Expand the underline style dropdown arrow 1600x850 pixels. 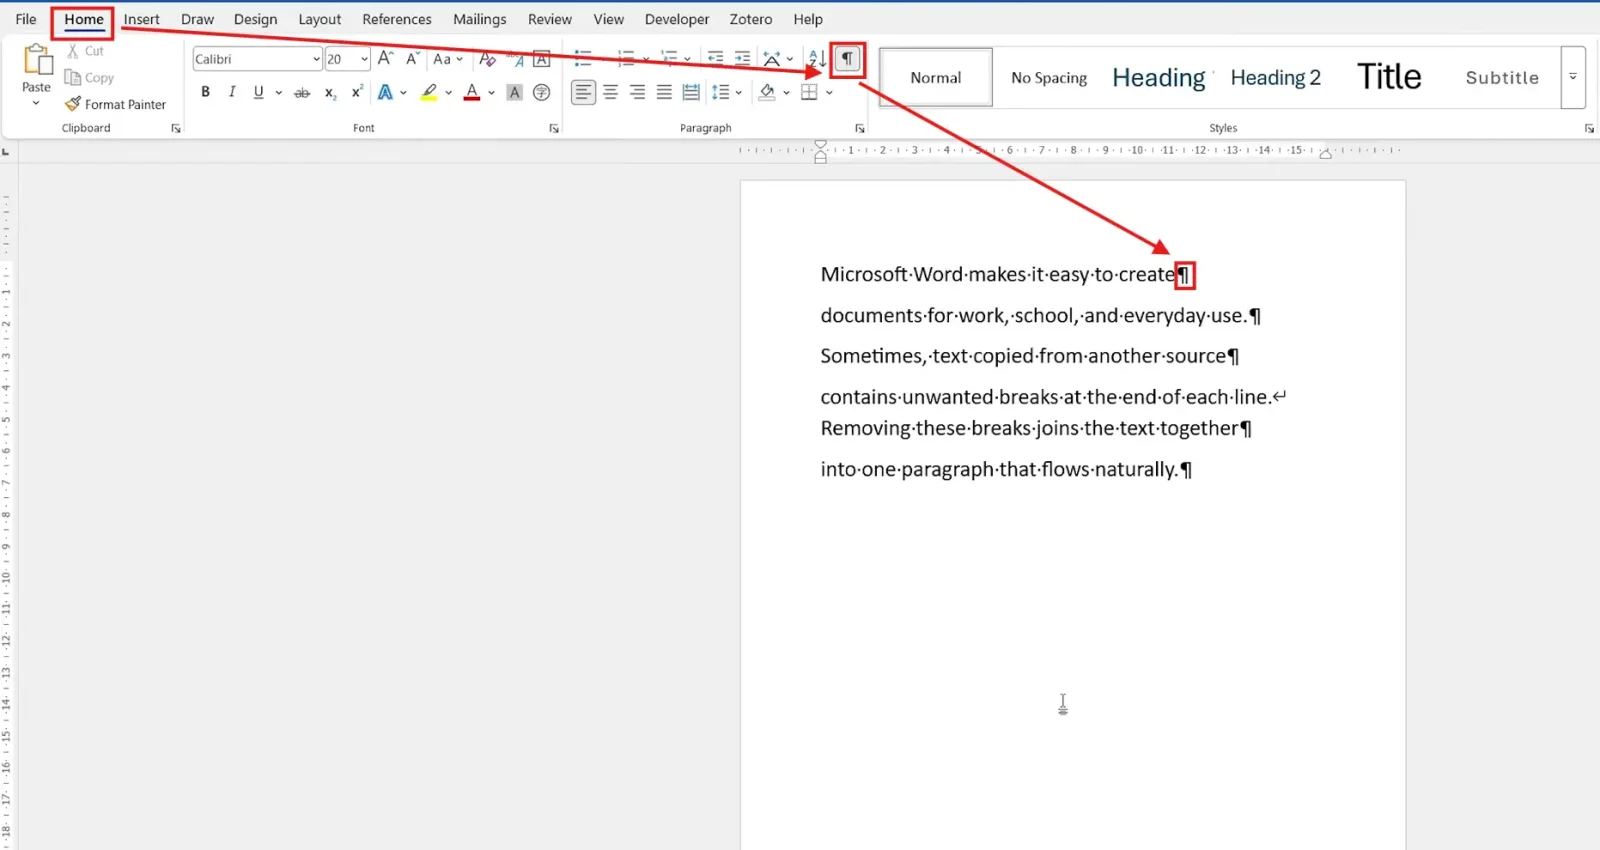pos(279,92)
